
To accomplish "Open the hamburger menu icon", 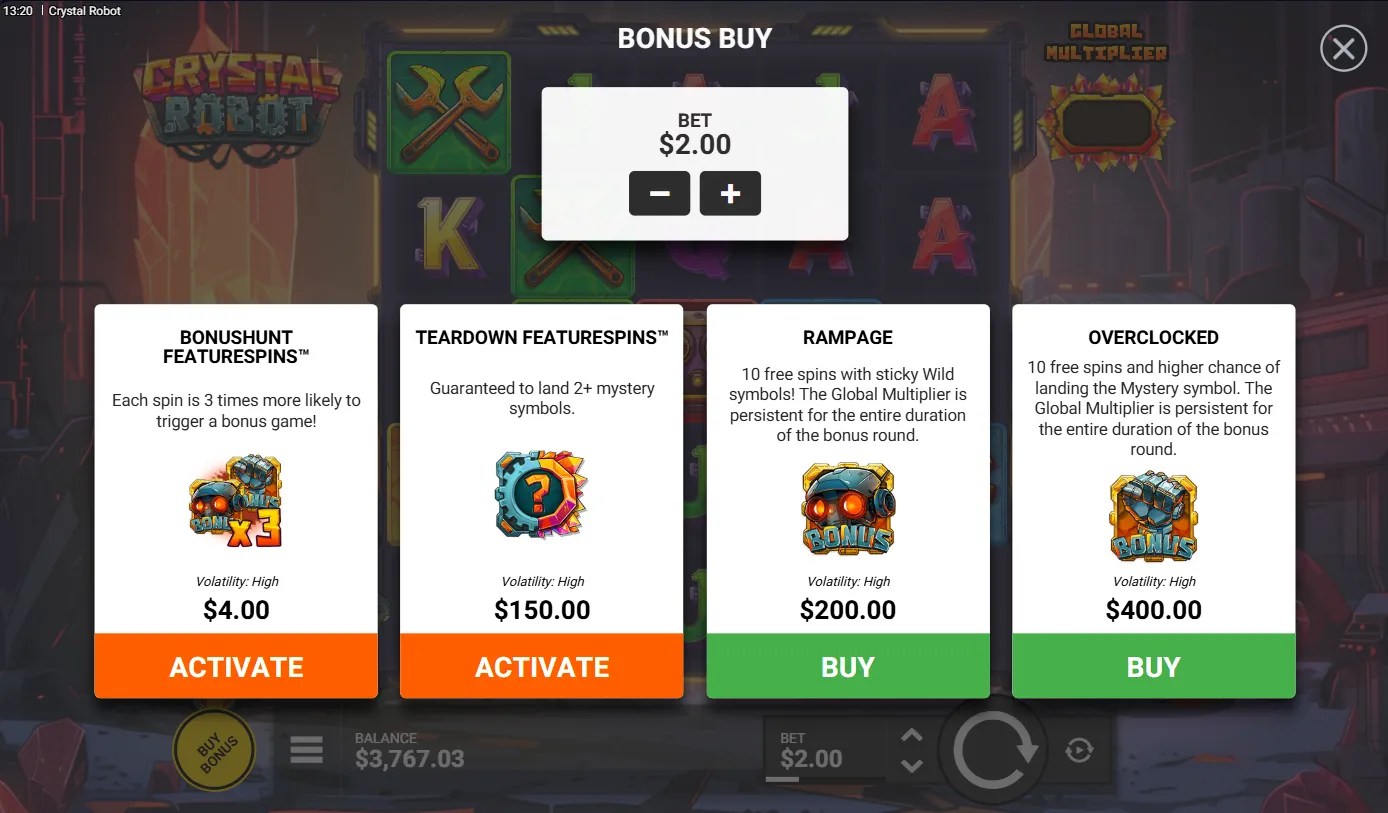I will [307, 750].
